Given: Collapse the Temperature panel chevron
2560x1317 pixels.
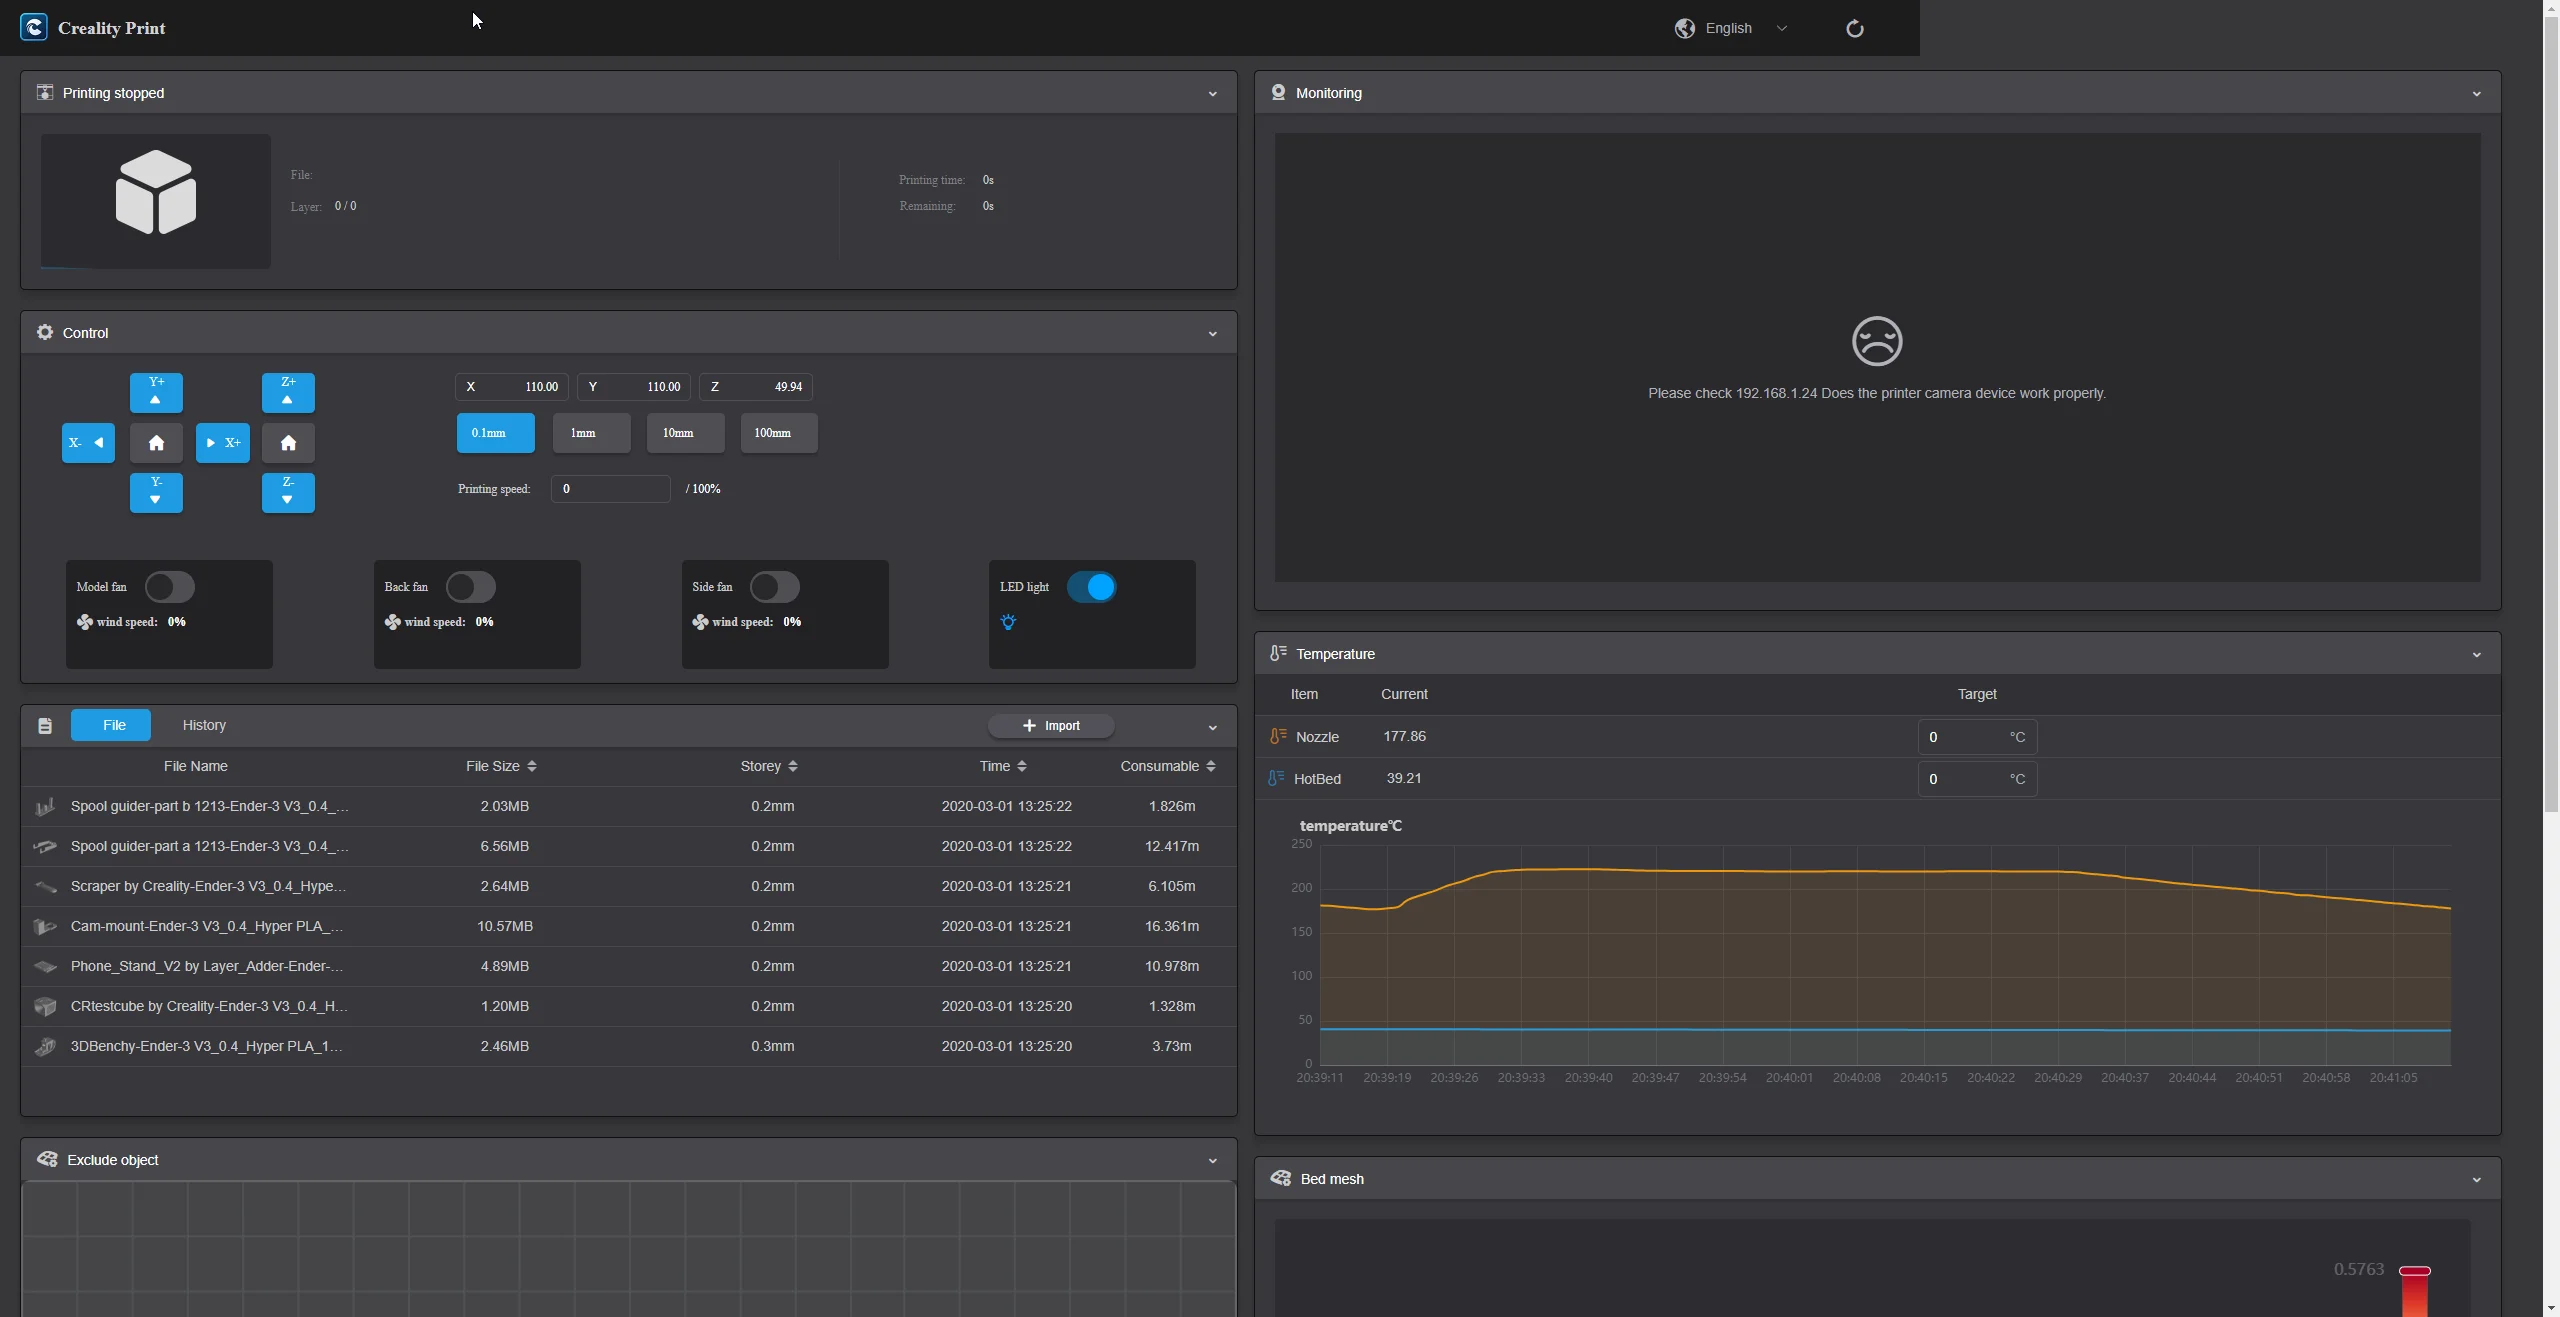Looking at the screenshot, I should pos(2476,655).
